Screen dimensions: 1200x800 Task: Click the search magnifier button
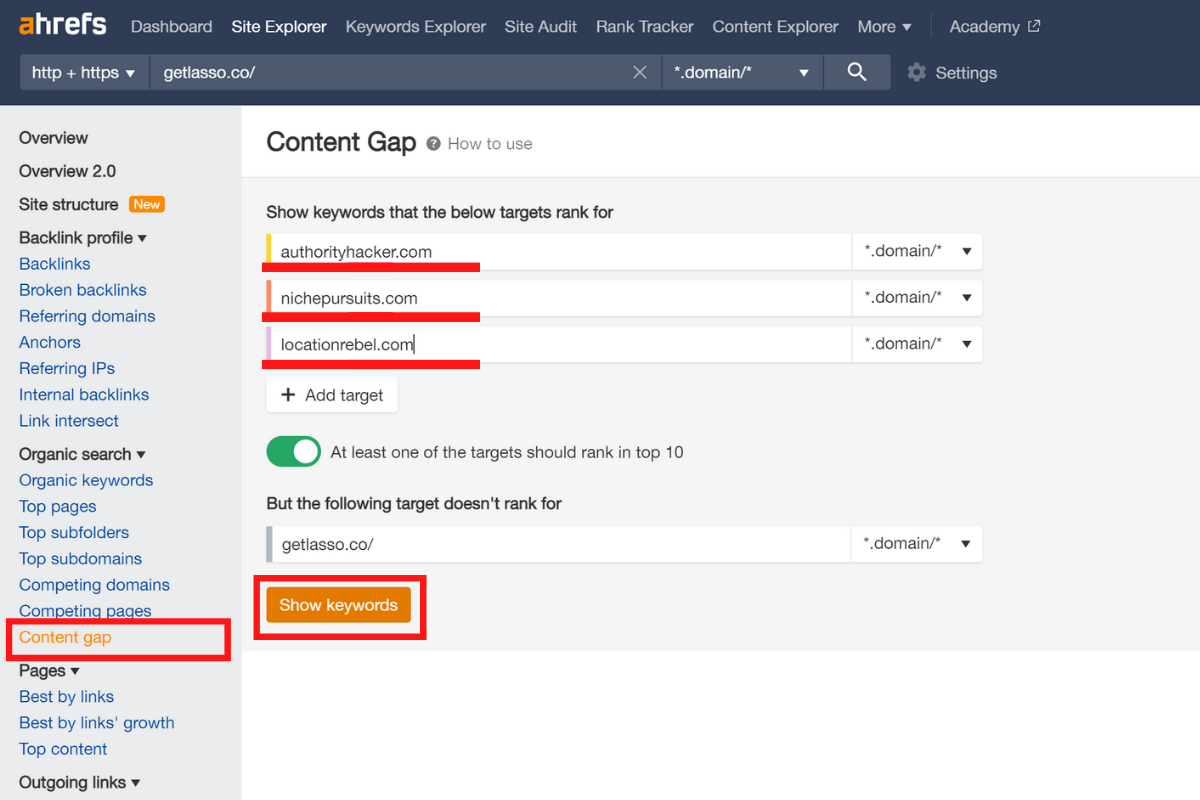coord(856,72)
